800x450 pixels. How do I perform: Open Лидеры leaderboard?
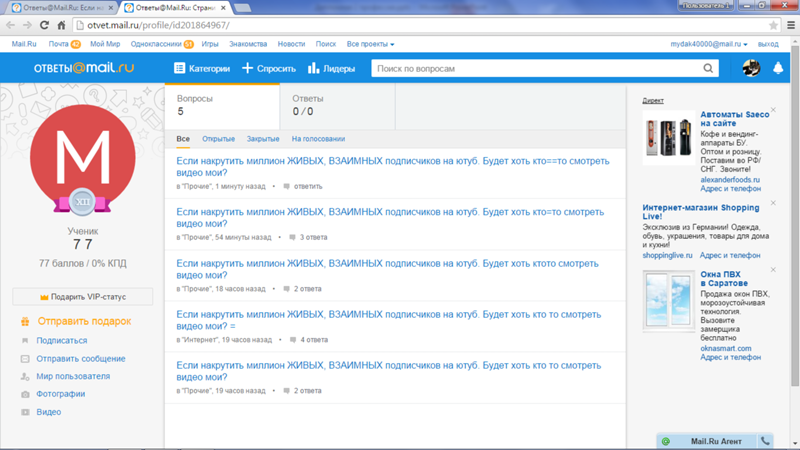tap(332, 68)
